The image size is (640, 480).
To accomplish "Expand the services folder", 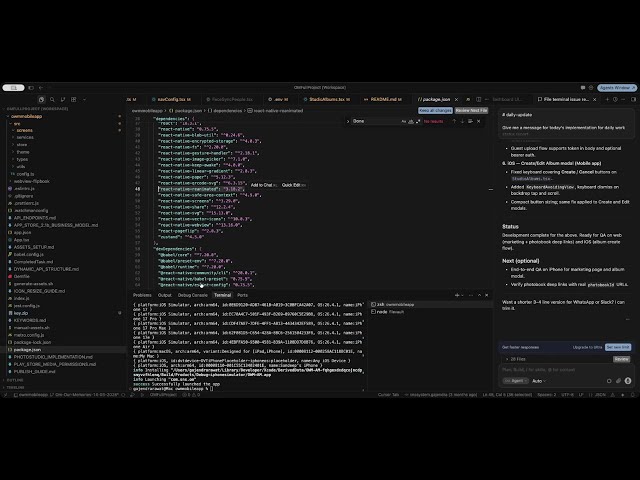I will pyautogui.click(x=63, y=137).
